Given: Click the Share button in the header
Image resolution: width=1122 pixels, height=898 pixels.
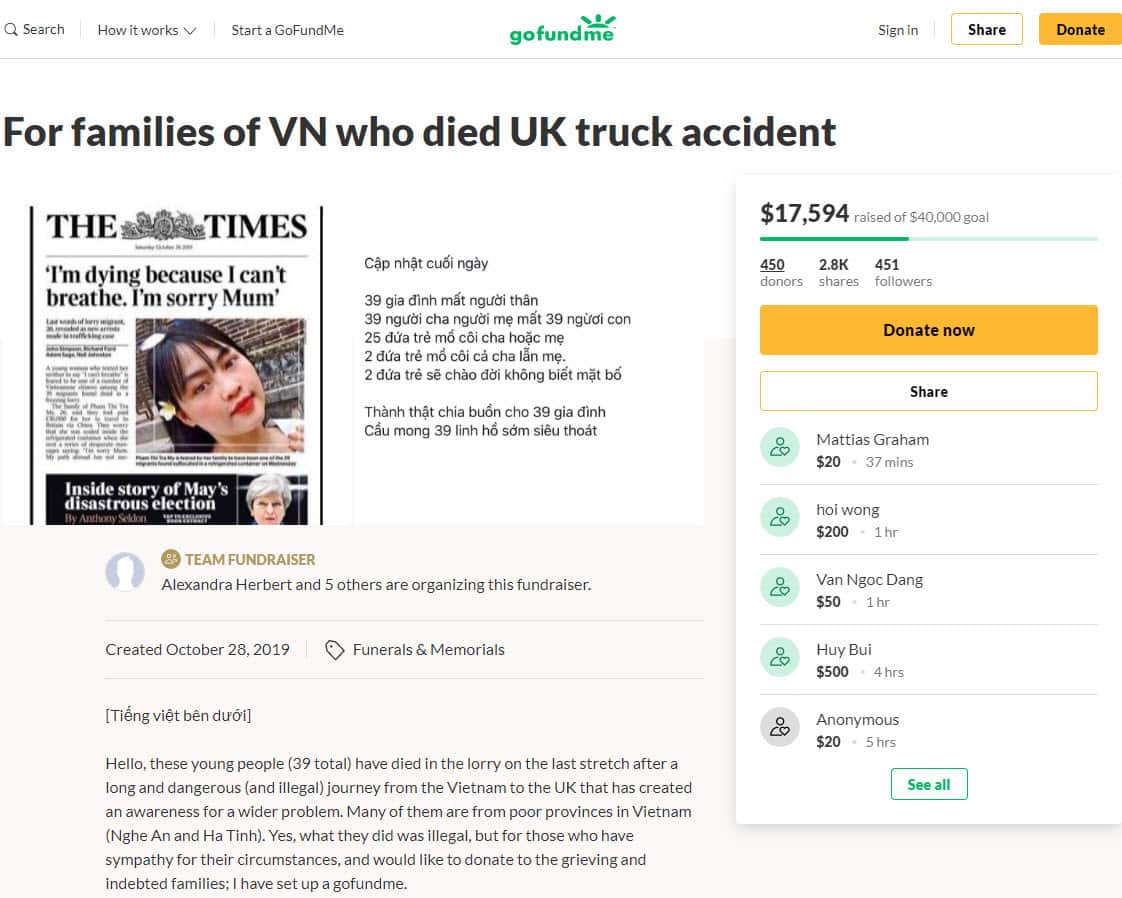Looking at the screenshot, I should click(x=986, y=29).
